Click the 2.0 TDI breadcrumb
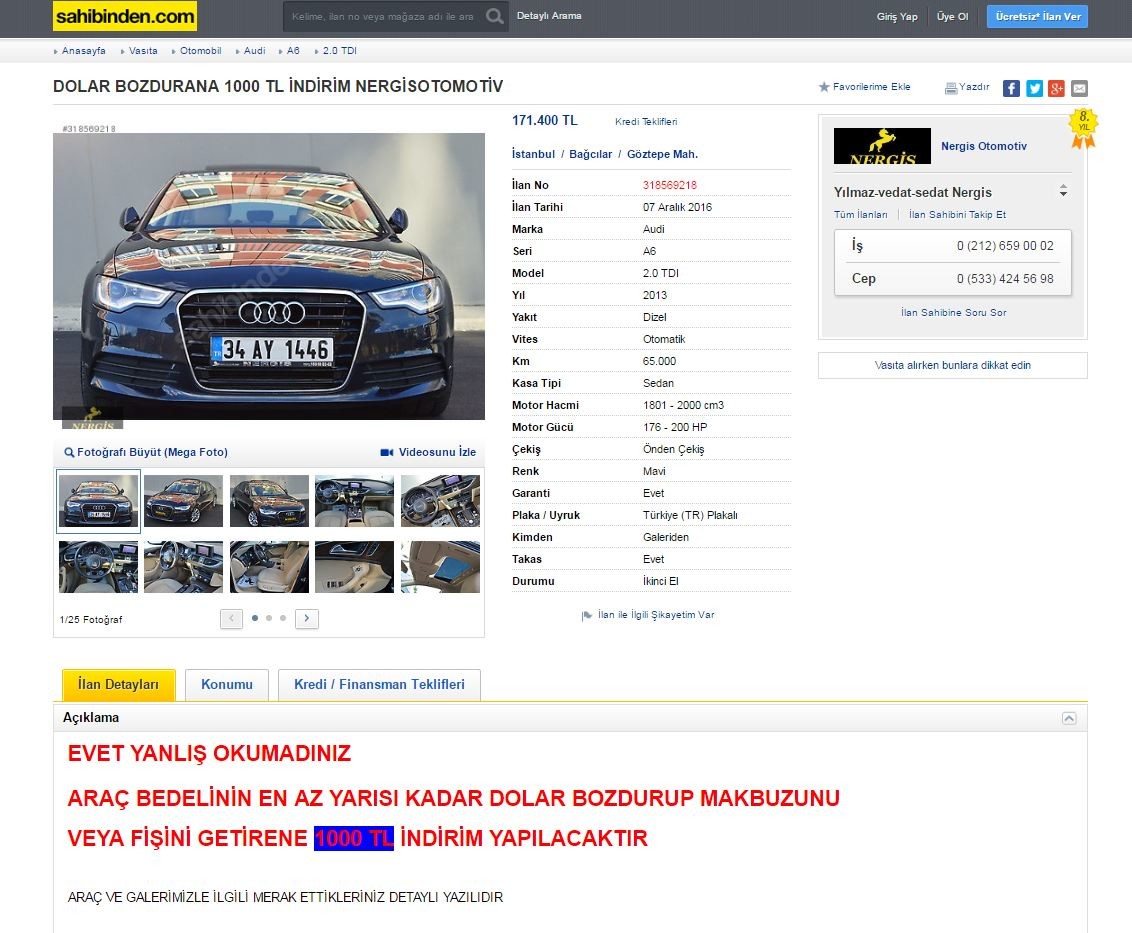 coord(339,51)
